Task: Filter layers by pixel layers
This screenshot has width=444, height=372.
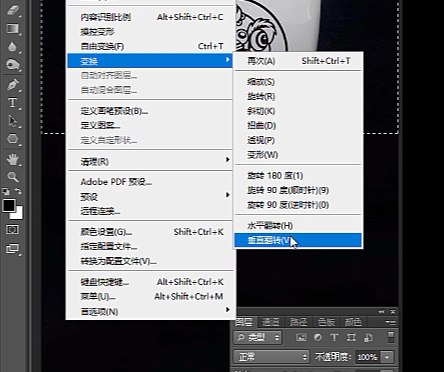Action: [301, 337]
